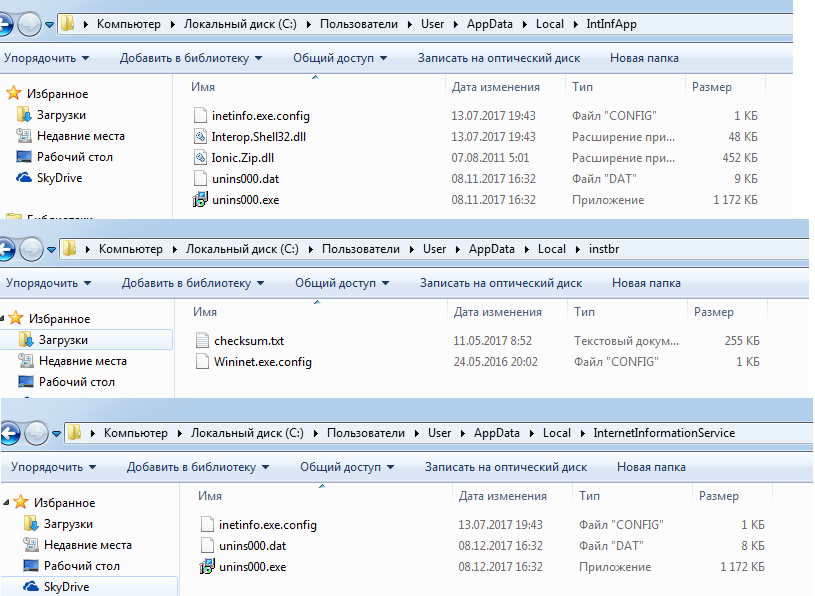This screenshot has width=815, height=596.
Task: Open Рабочий стол icon in instbr sidebar
Action: pos(26,381)
